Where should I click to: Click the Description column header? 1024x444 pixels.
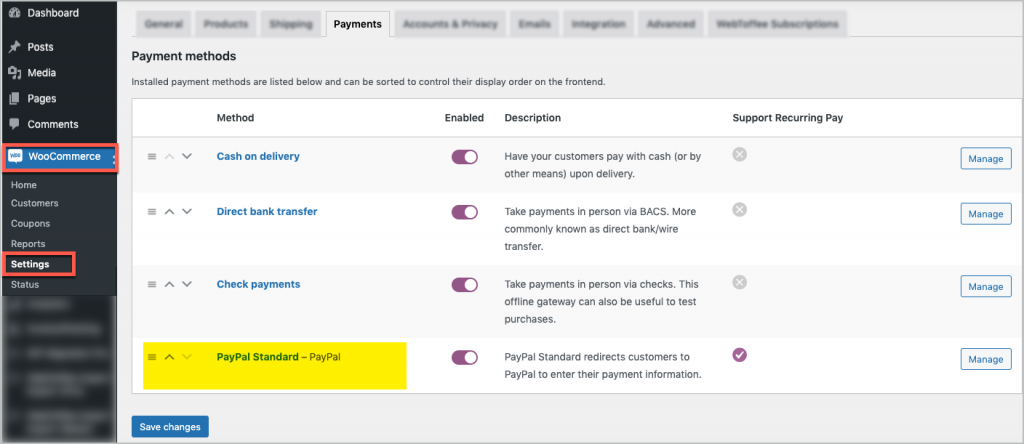[x=533, y=118]
